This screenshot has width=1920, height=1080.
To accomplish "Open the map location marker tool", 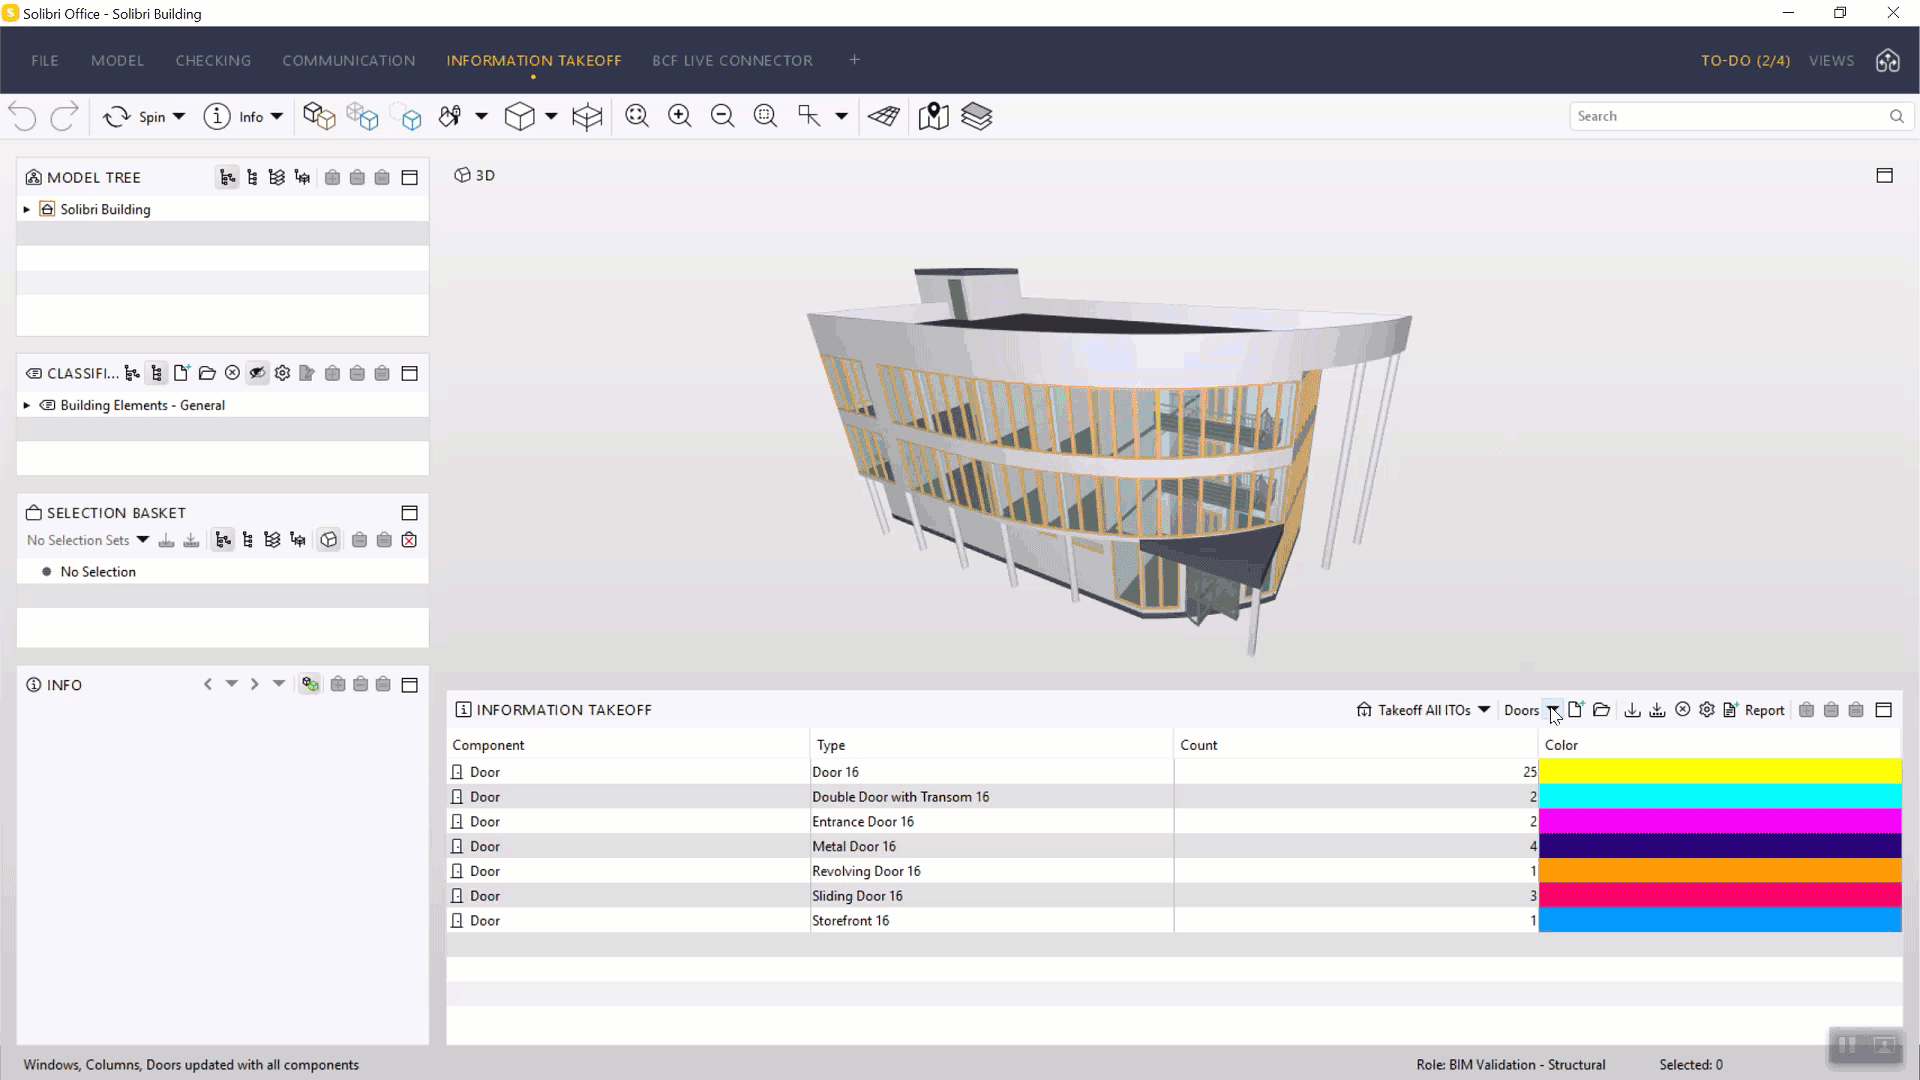I will pyautogui.click(x=933, y=116).
